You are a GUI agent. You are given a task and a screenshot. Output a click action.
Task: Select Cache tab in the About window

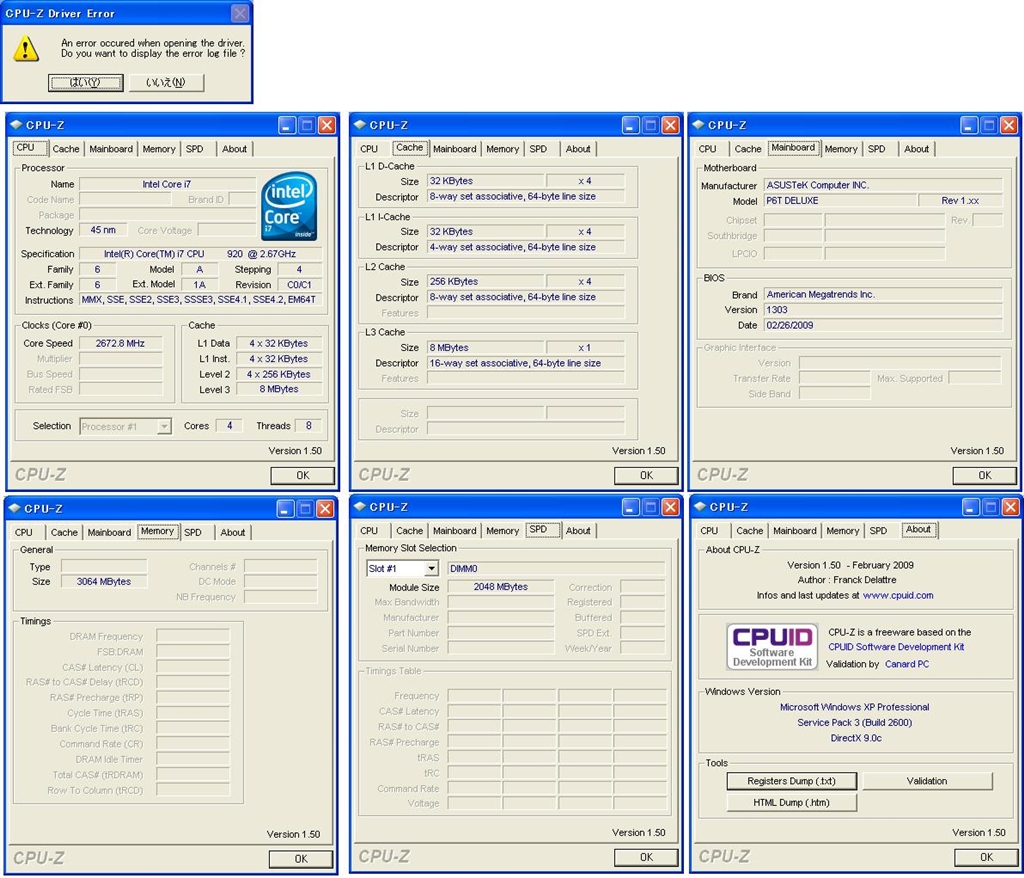click(750, 530)
